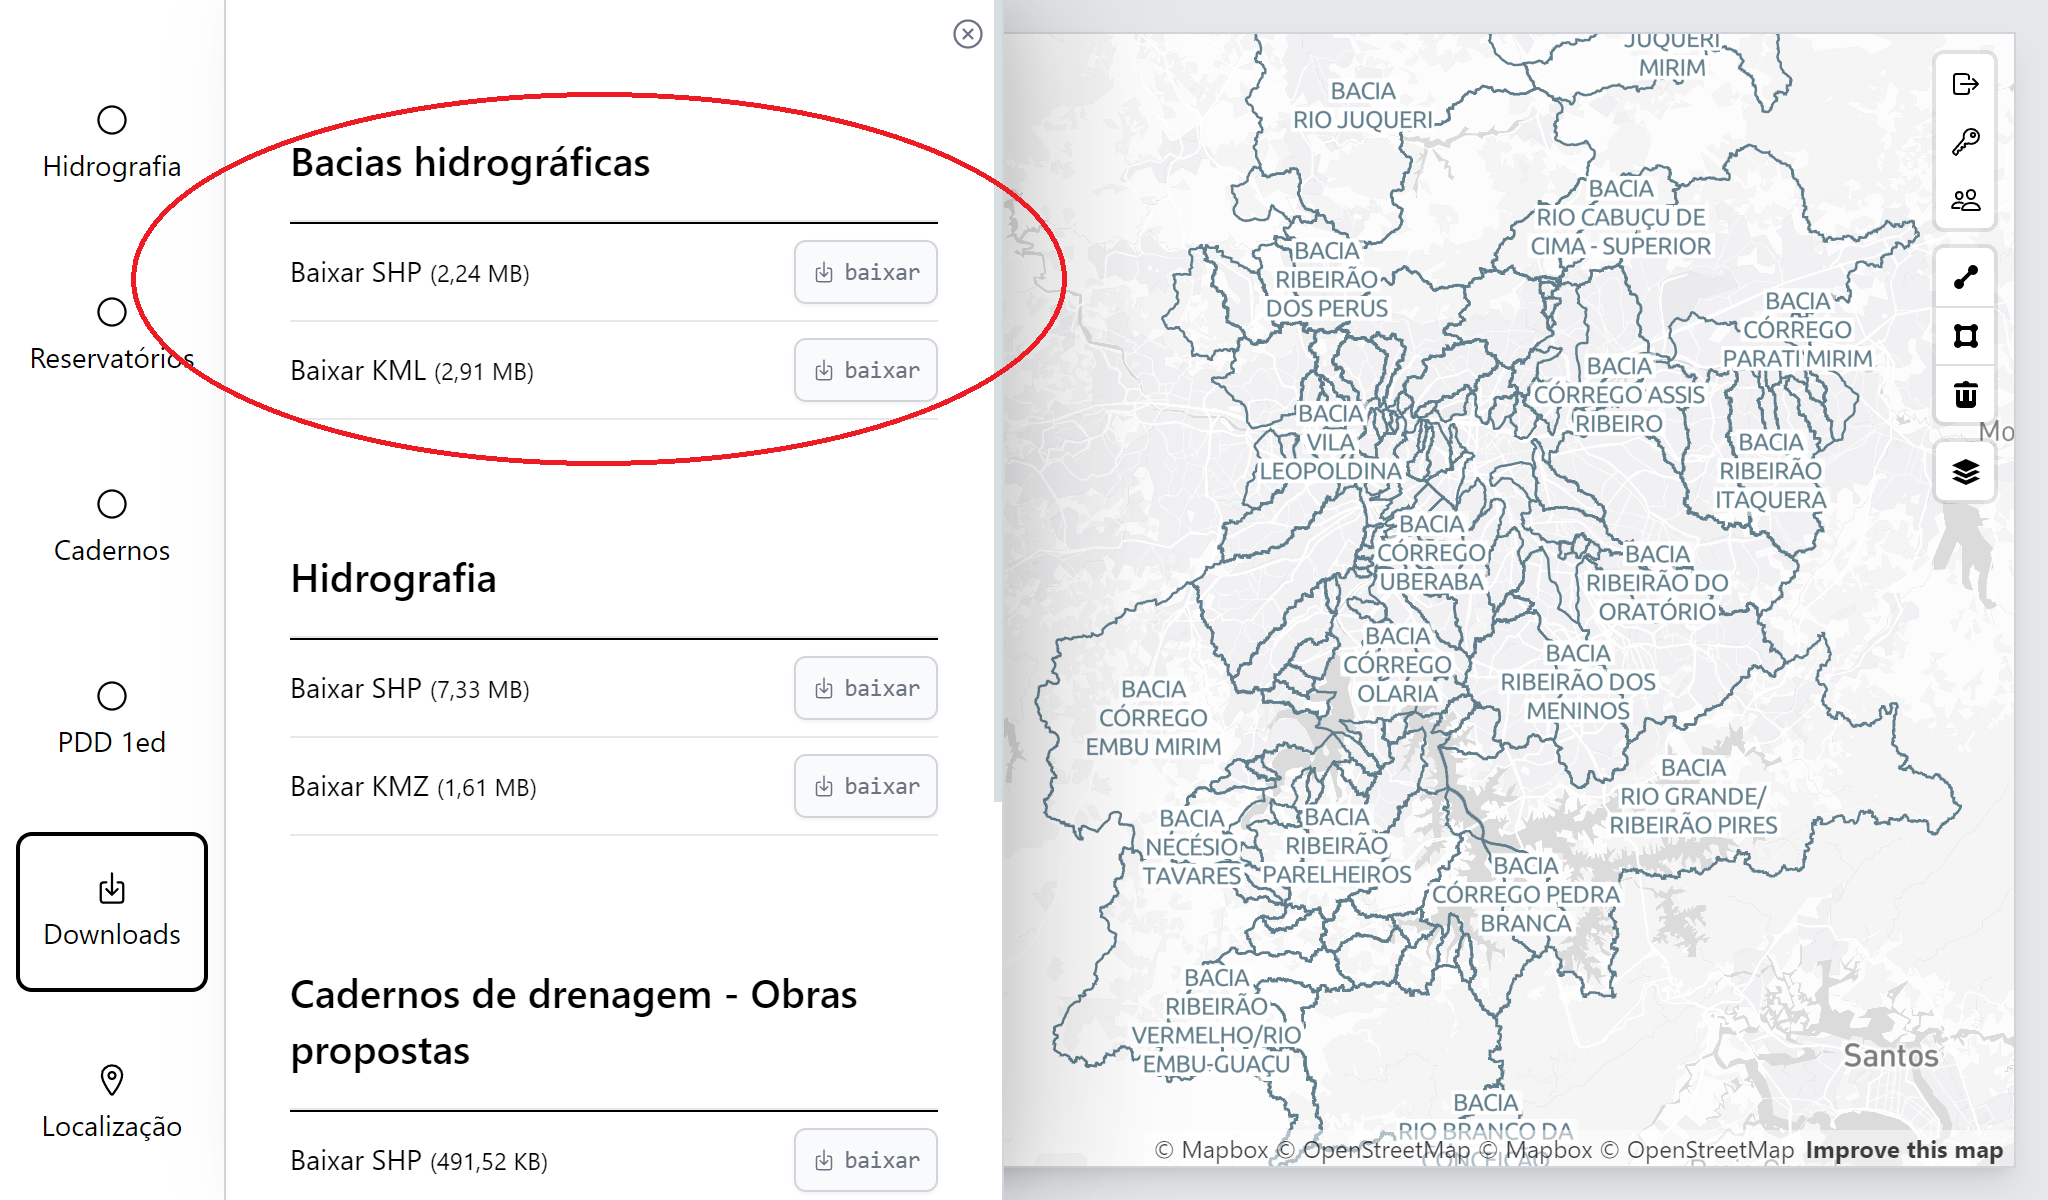Viewport: 2048px width, 1200px height.
Task: Click BACIA CÓRREGO ASSIS RIBEIRO label
Action: pos(1619,395)
